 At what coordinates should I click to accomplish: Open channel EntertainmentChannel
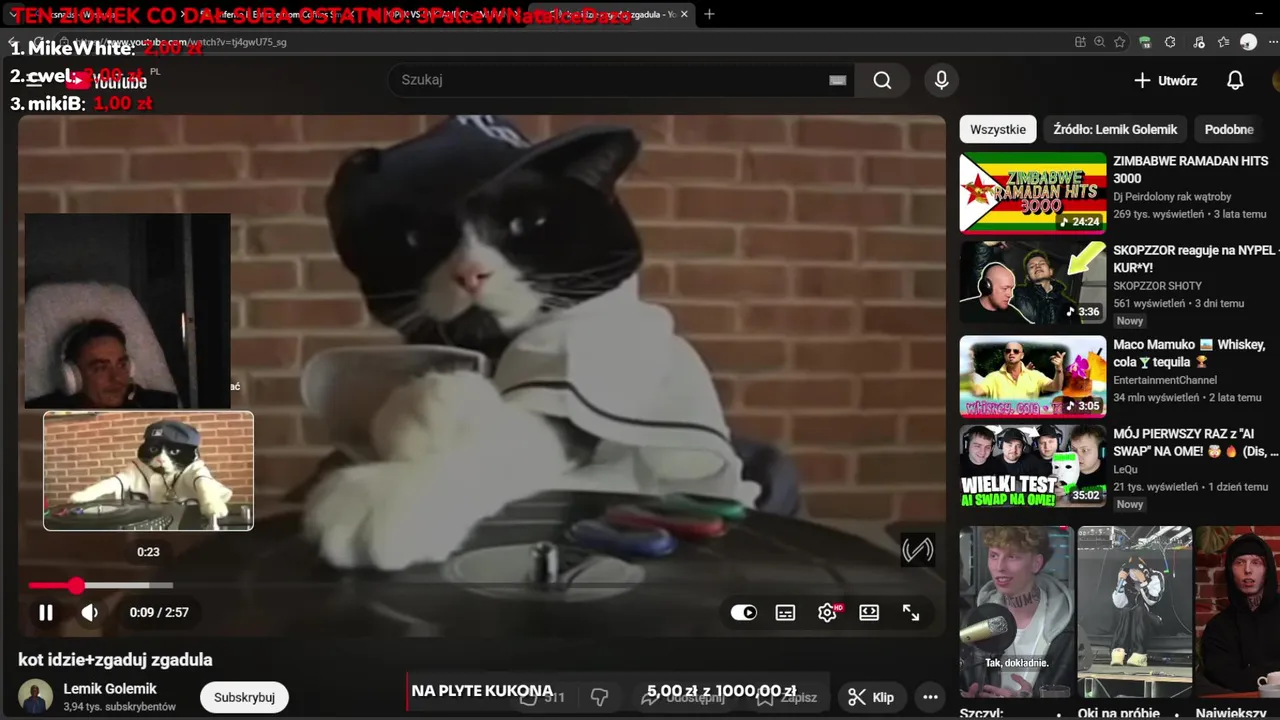click(1165, 380)
